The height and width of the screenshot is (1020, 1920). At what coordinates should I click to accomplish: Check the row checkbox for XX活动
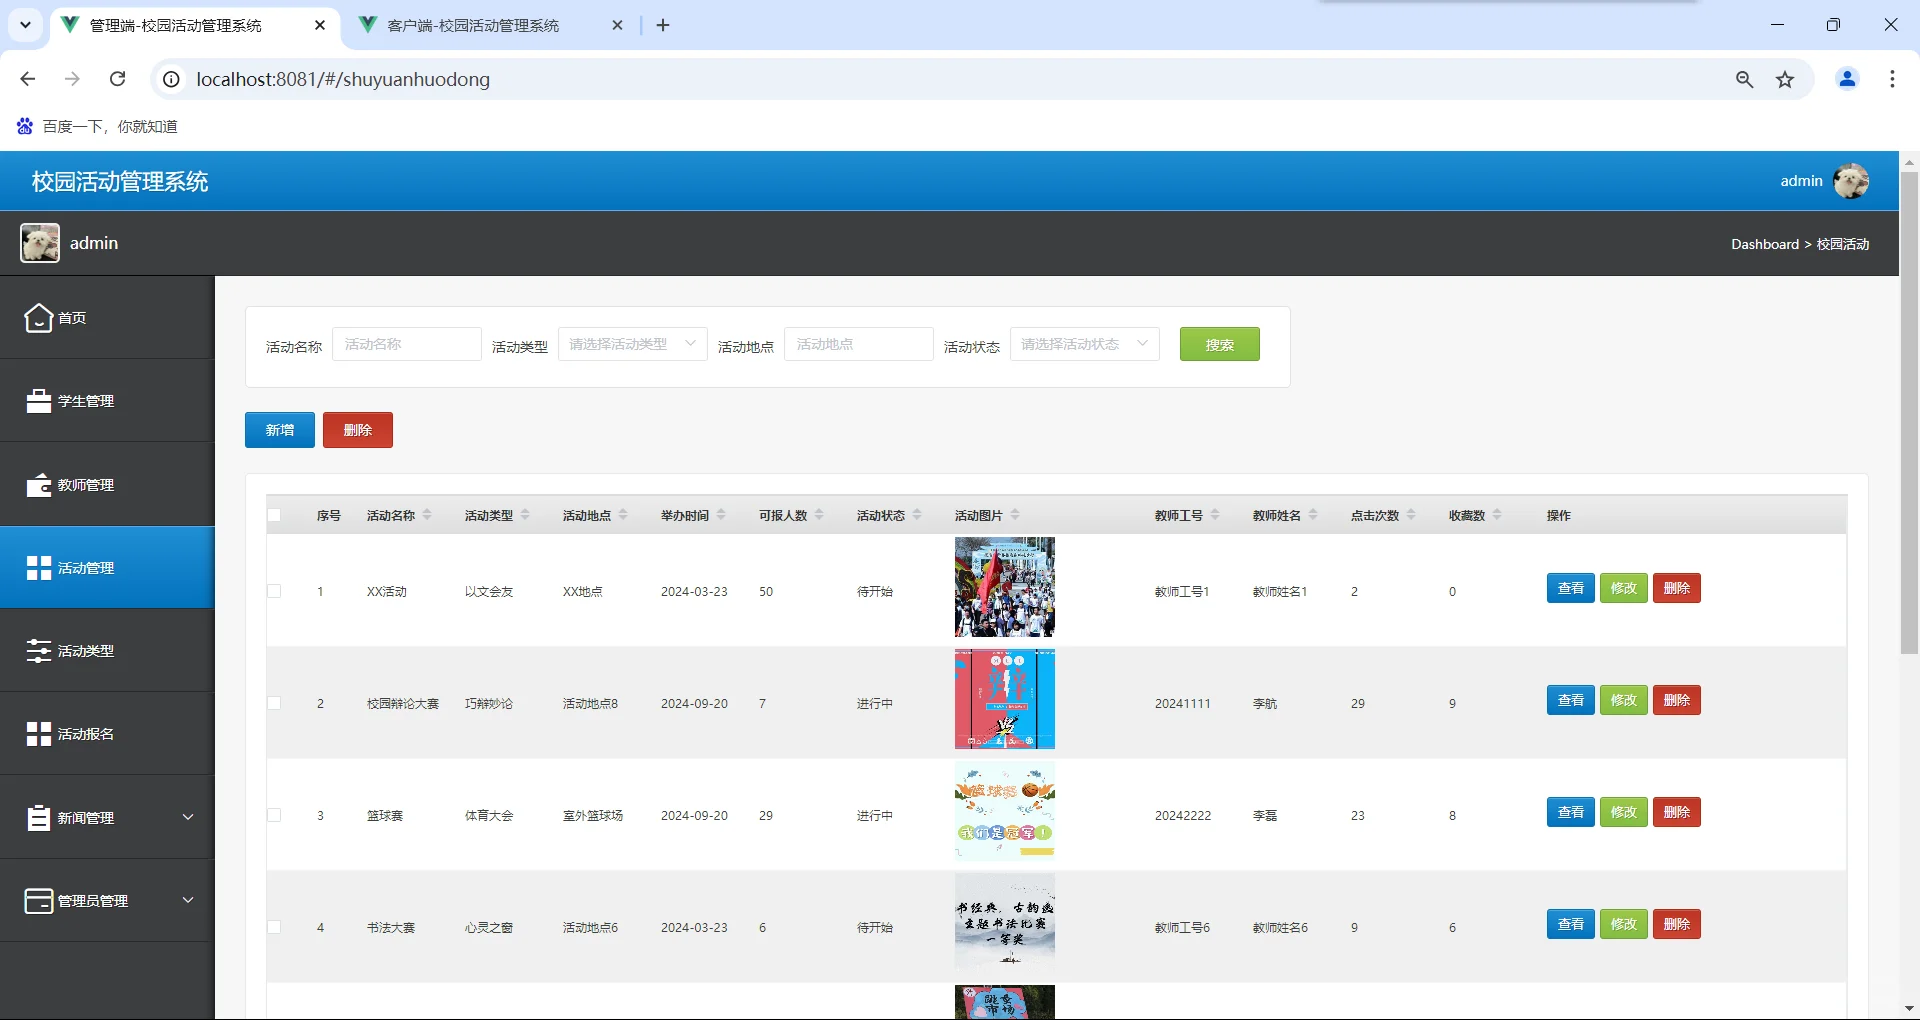tap(274, 591)
